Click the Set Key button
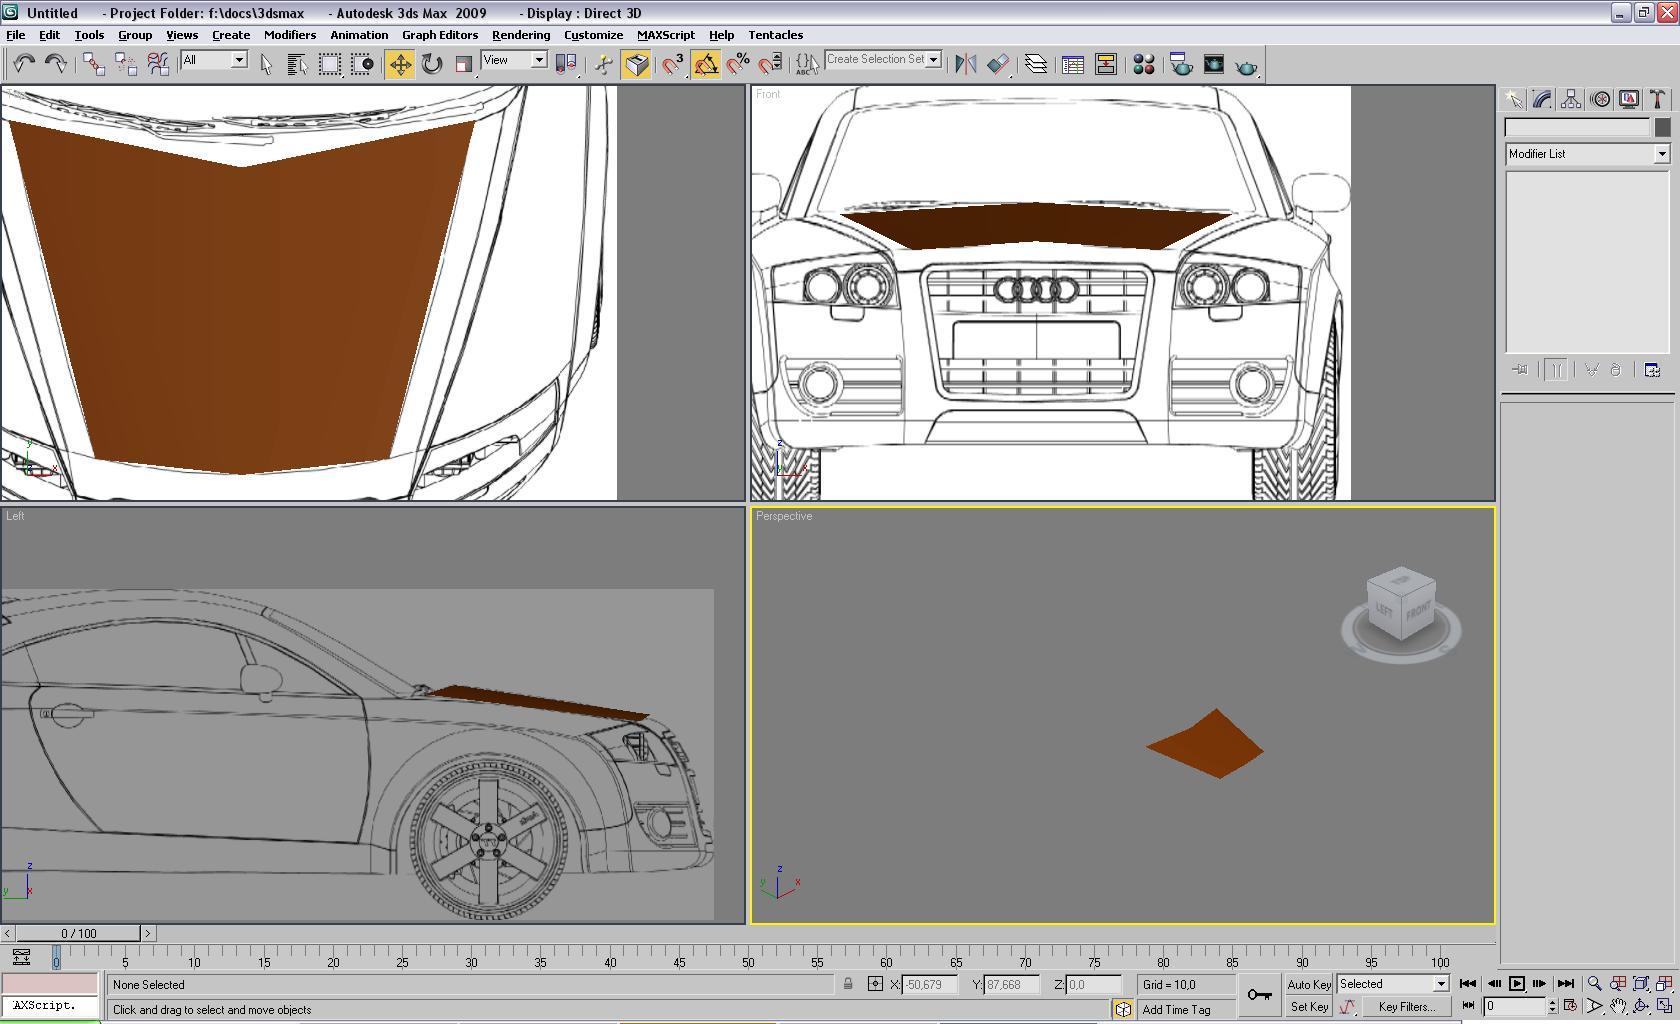Image resolution: width=1680 pixels, height=1024 pixels. tap(1309, 1007)
